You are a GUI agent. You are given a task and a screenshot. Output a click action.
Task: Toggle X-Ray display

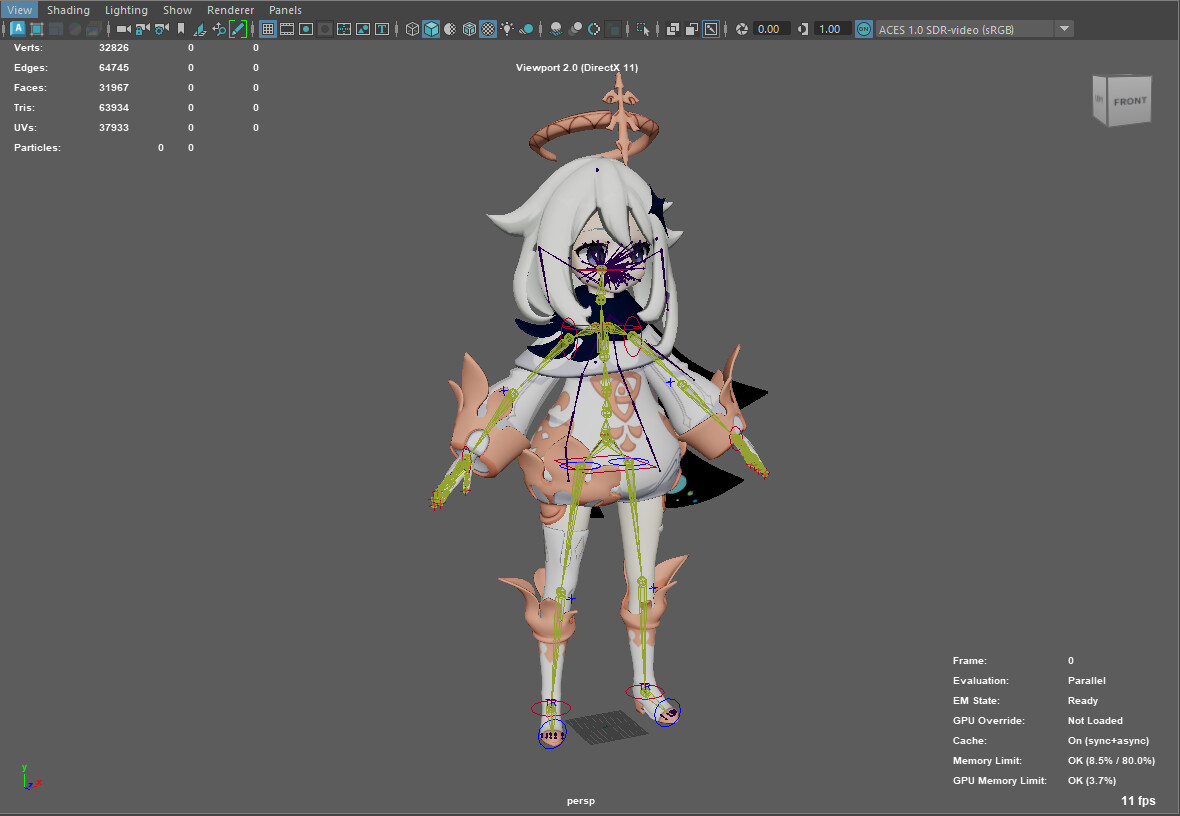pyautogui.click(x=672, y=29)
